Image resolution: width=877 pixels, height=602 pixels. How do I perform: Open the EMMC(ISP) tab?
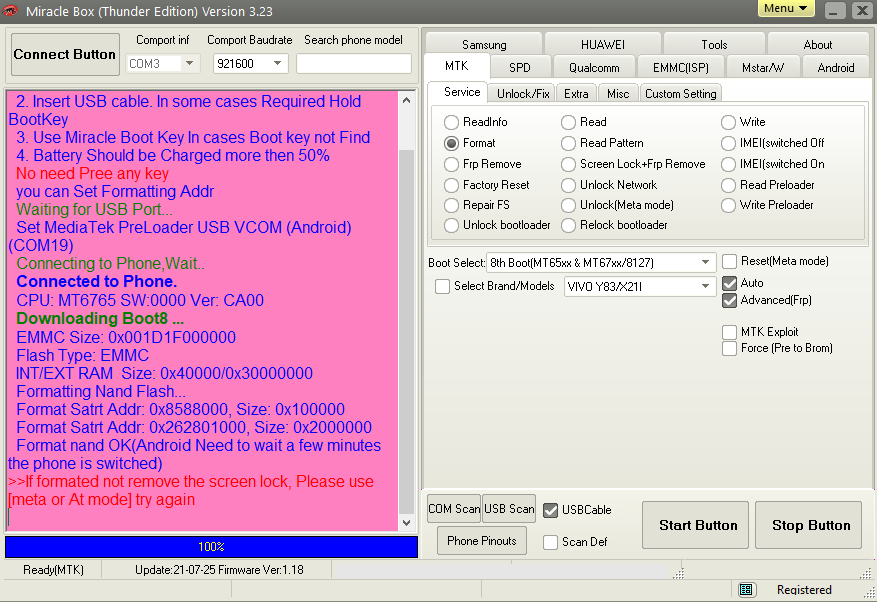point(681,68)
